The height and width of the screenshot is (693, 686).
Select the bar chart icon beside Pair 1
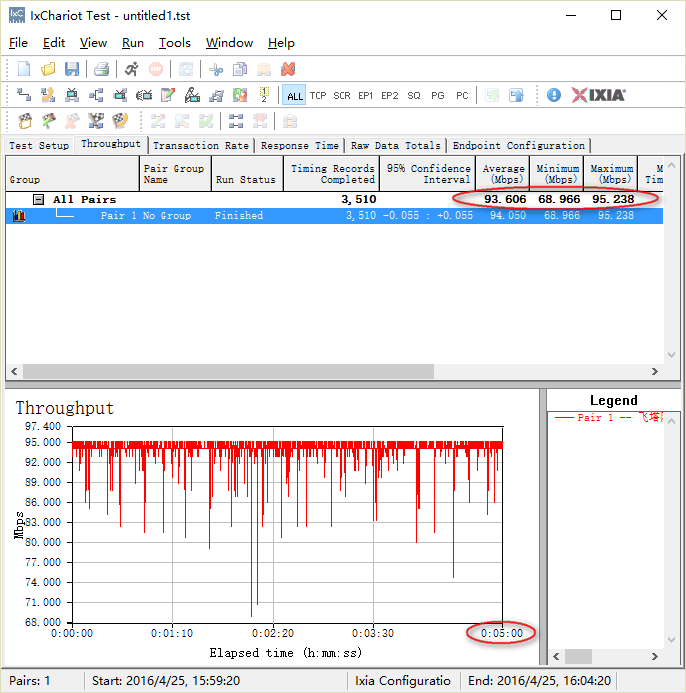(x=19, y=216)
